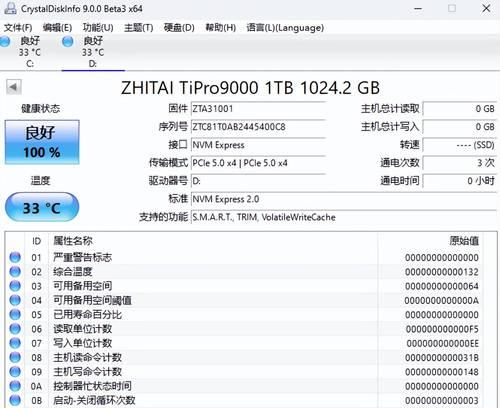Select the 综合温度 attribute name
Image resolution: width=500 pixels, height=408 pixels.
(73, 272)
